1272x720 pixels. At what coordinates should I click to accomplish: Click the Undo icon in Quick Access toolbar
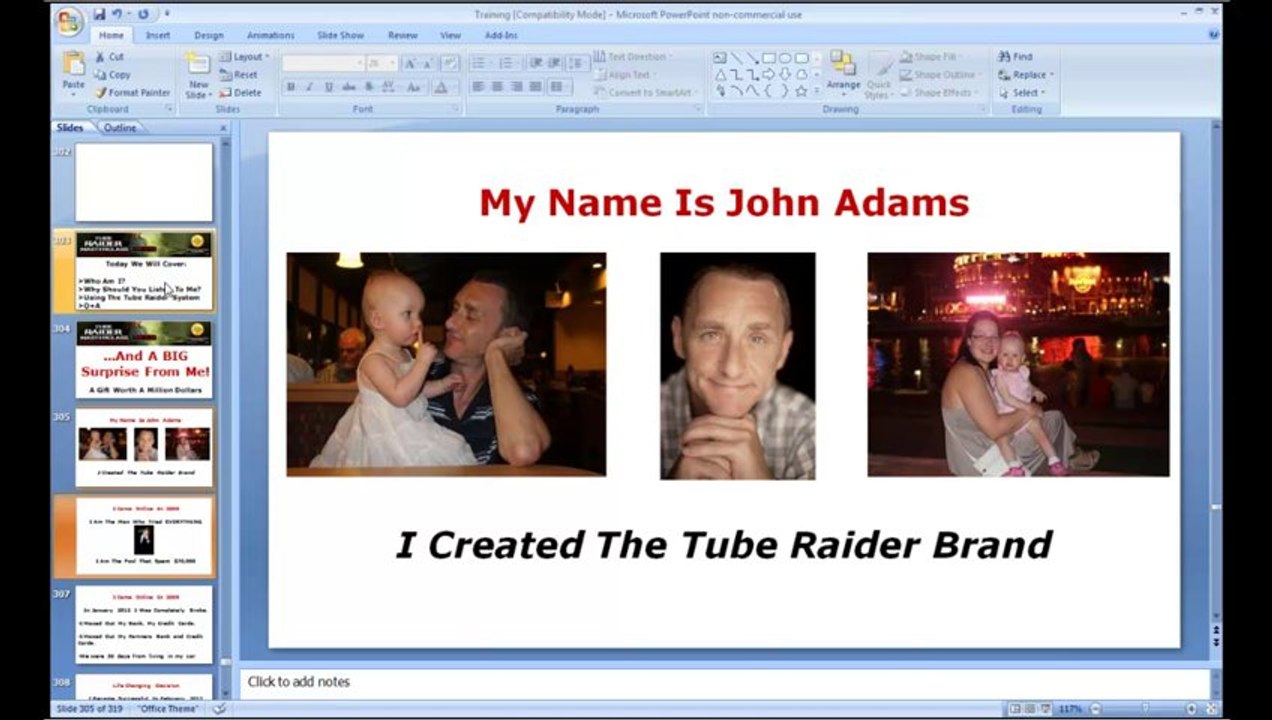point(118,14)
